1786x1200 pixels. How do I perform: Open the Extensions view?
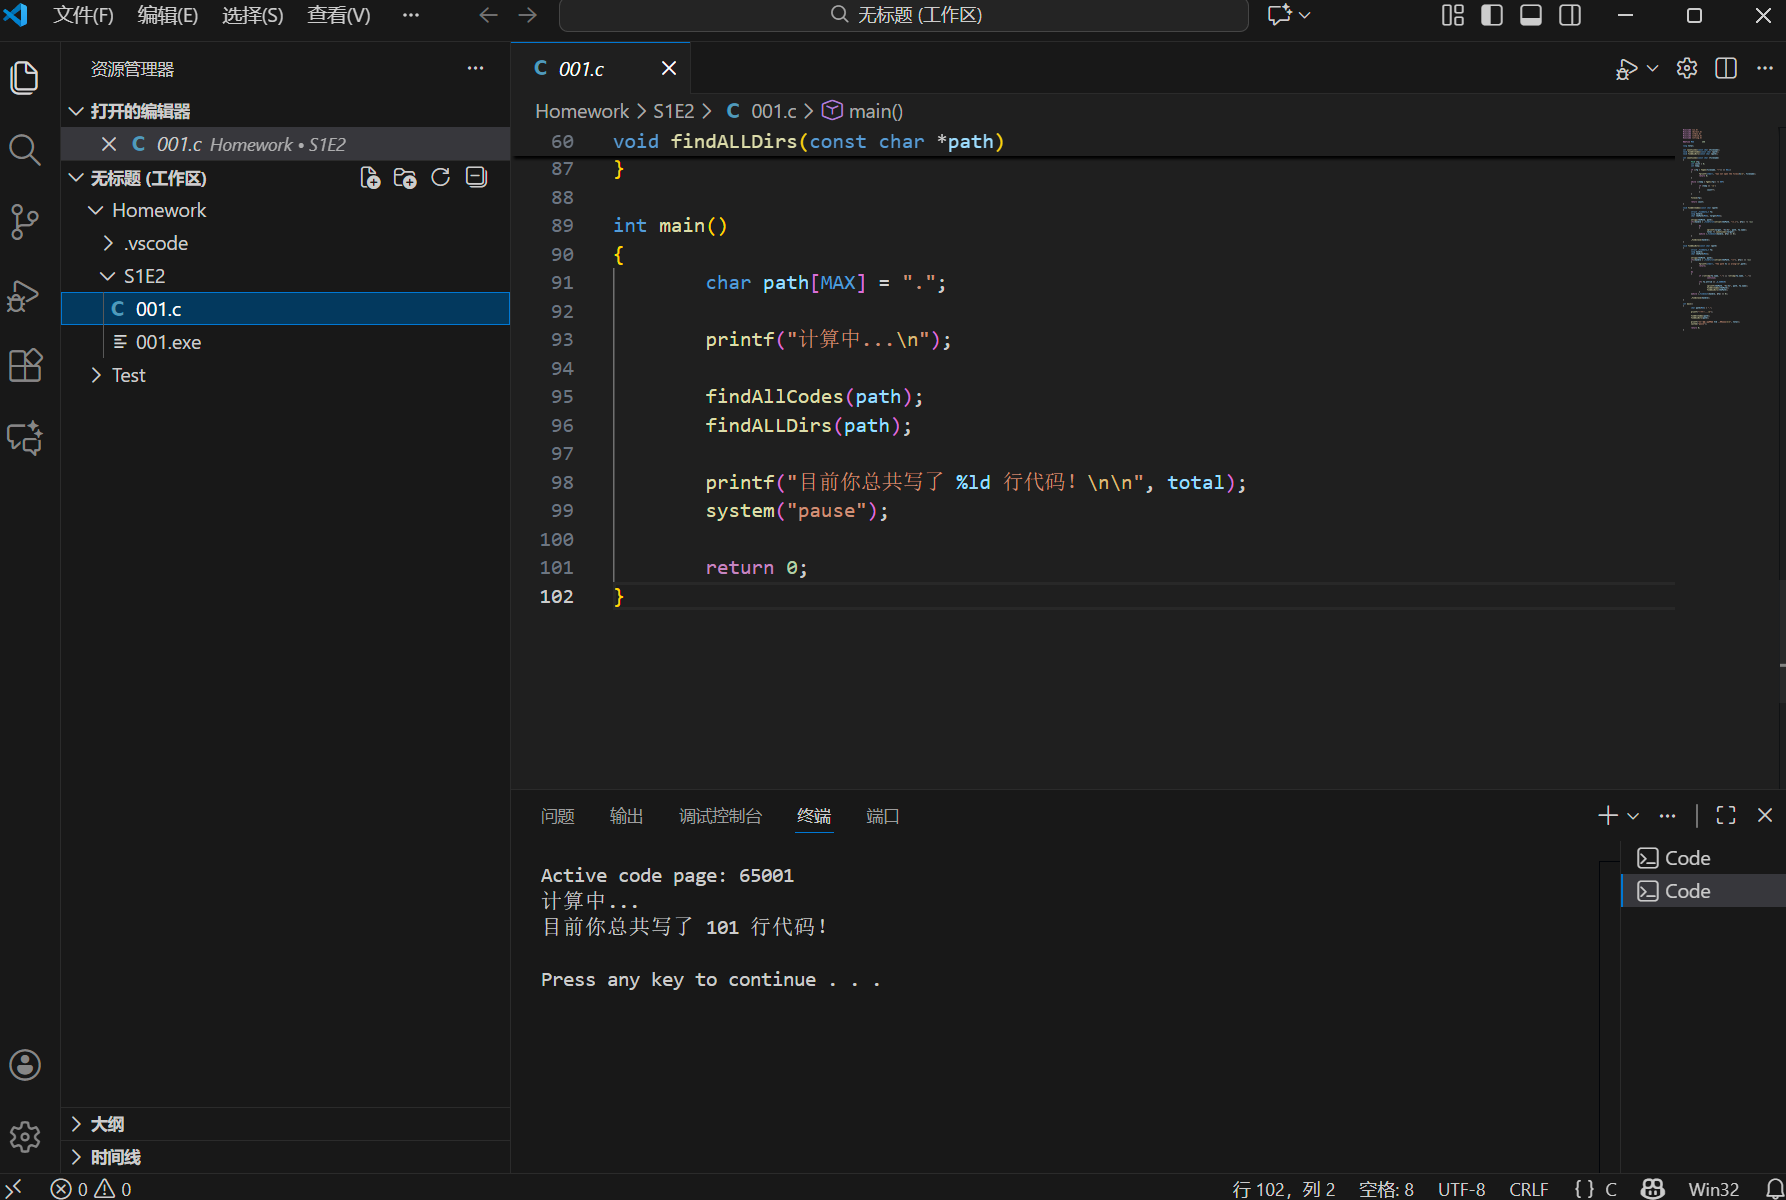tap(24, 366)
